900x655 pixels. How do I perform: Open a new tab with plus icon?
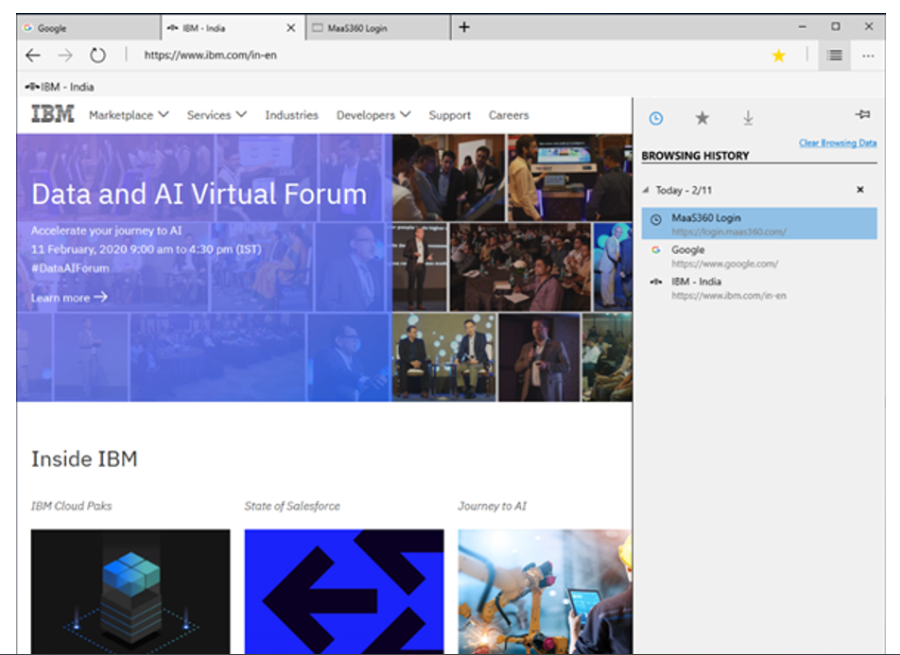(x=464, y=27)
